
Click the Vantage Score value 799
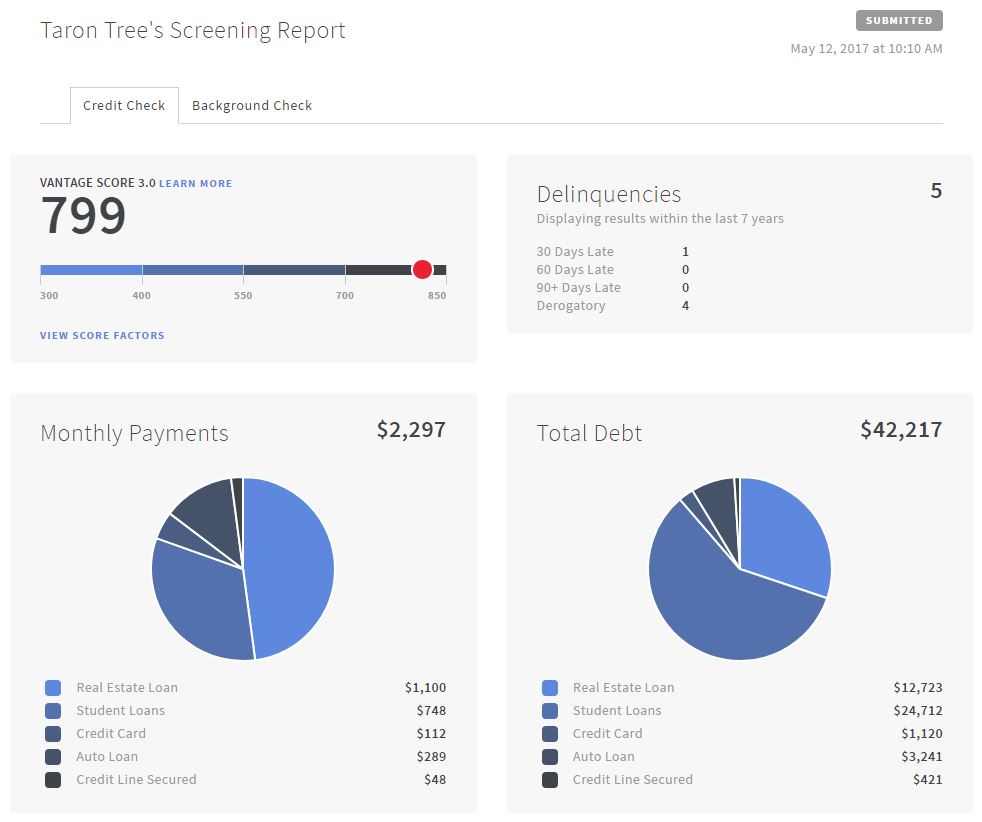pyautogui.click(x=82, y=215)
